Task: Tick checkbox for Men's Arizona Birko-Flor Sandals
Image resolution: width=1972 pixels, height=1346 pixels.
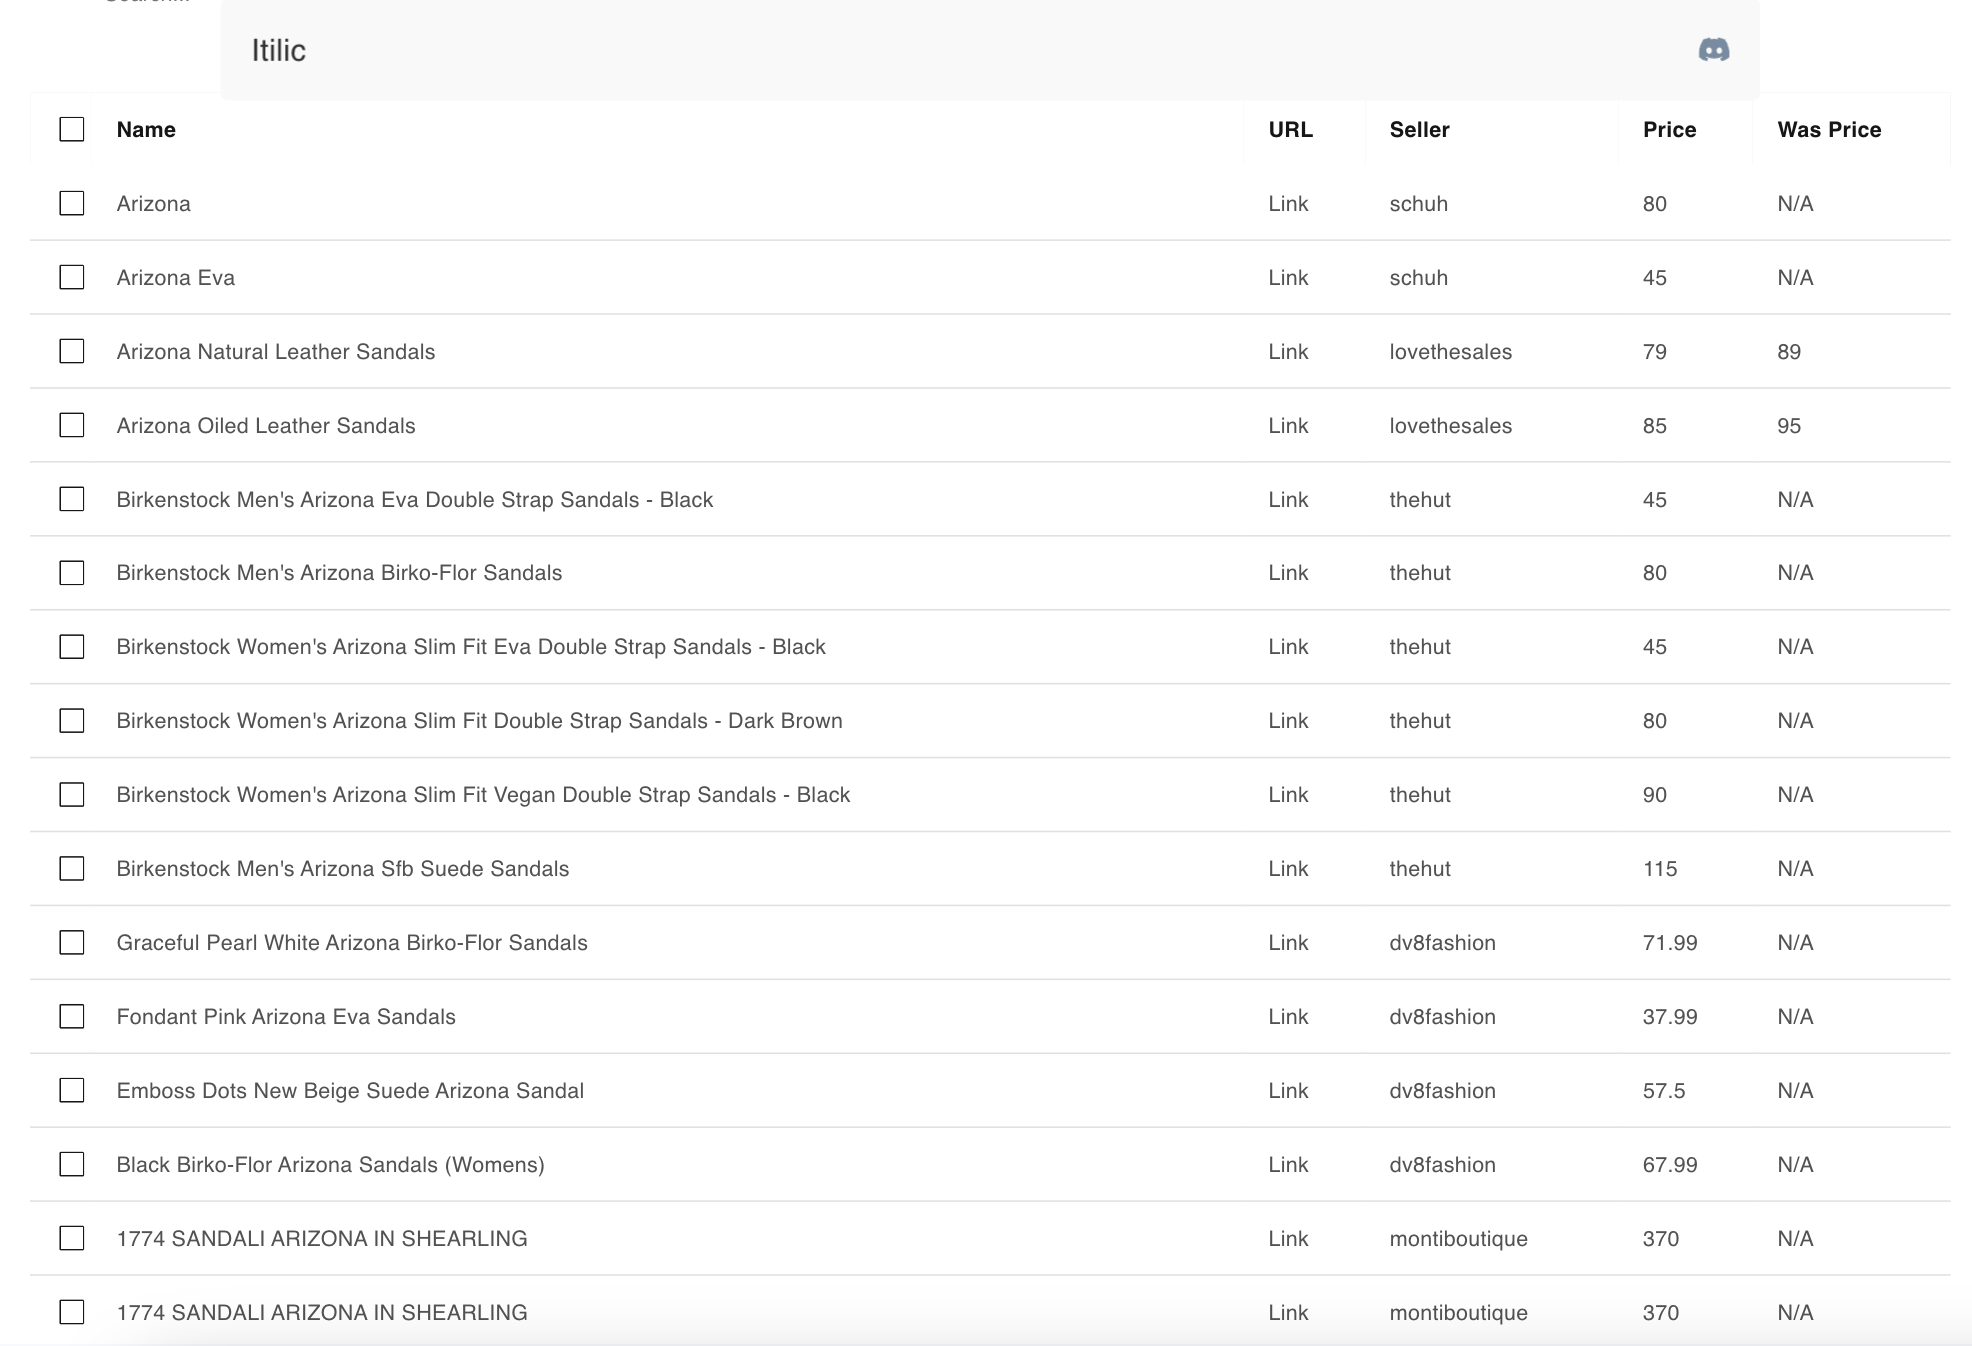Action: pos(72,573)
